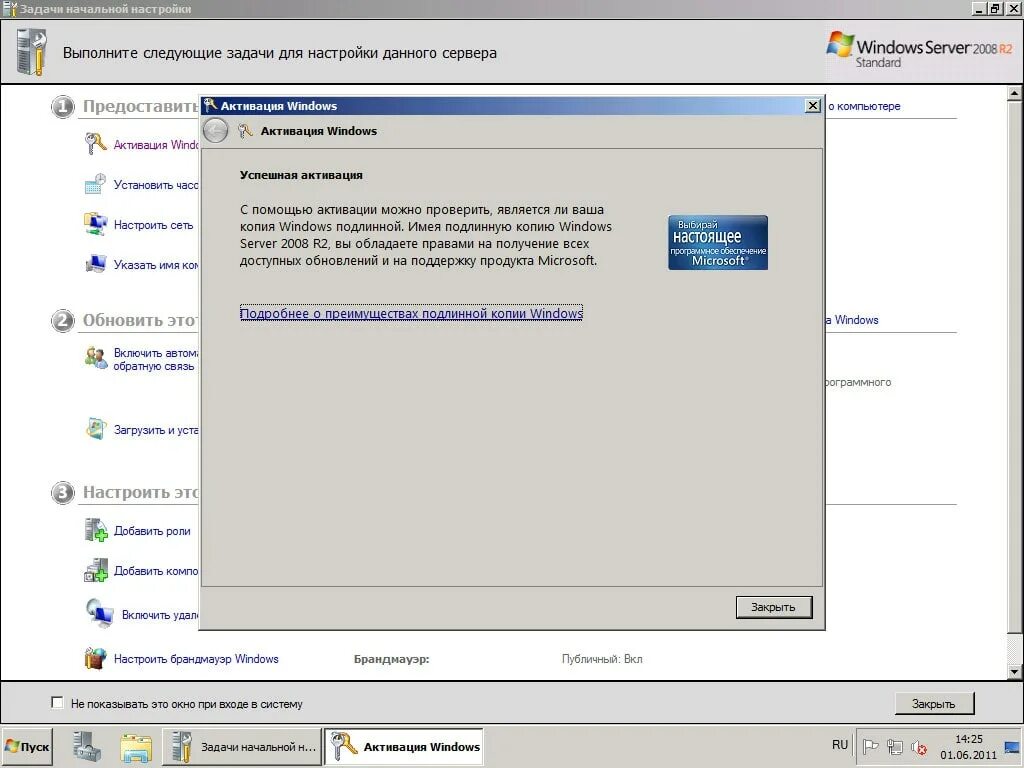Restore down the Initial Configuration Tasks window

click(995, 9)
